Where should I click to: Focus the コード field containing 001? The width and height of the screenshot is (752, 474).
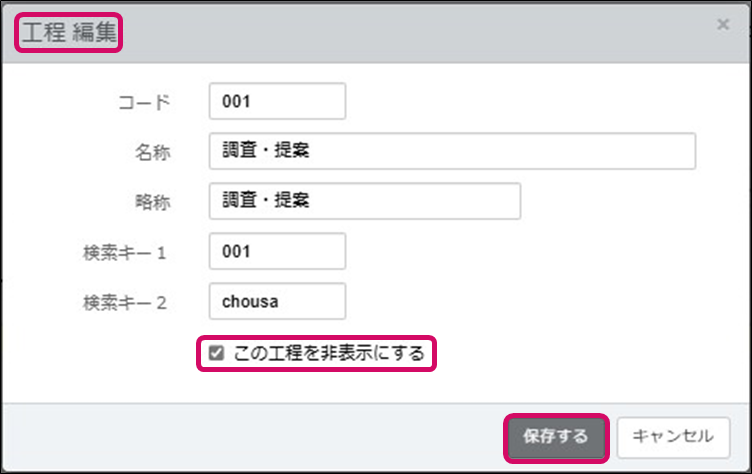(x=277, y=101)
